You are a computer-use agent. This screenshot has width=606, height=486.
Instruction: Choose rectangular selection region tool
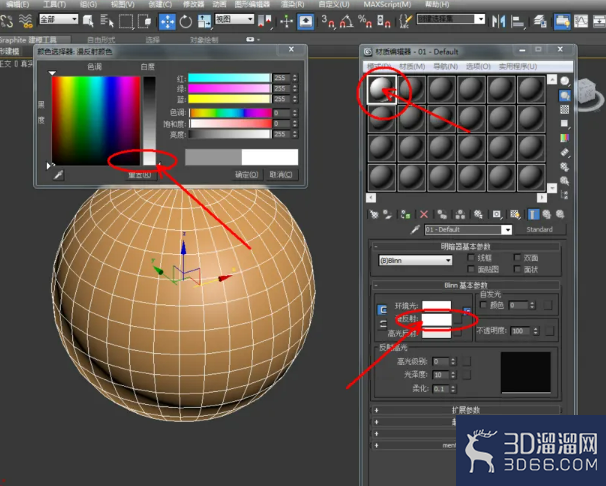126,21
